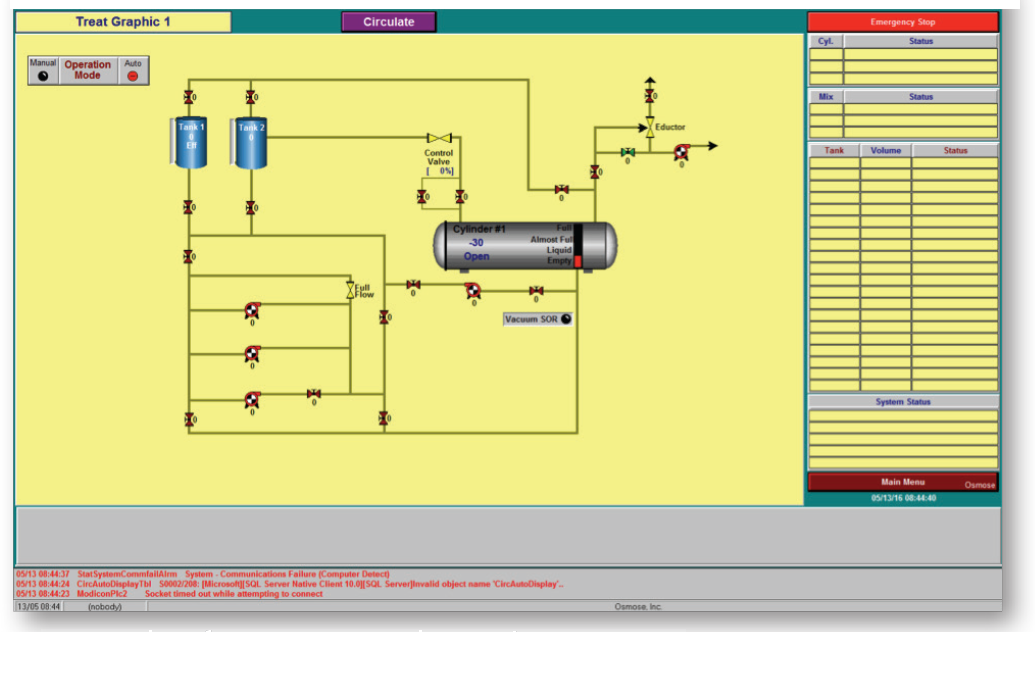Open the yellow Eductor valve
The height and width of the screenshot is (682, 1035).
coord(649,127)
